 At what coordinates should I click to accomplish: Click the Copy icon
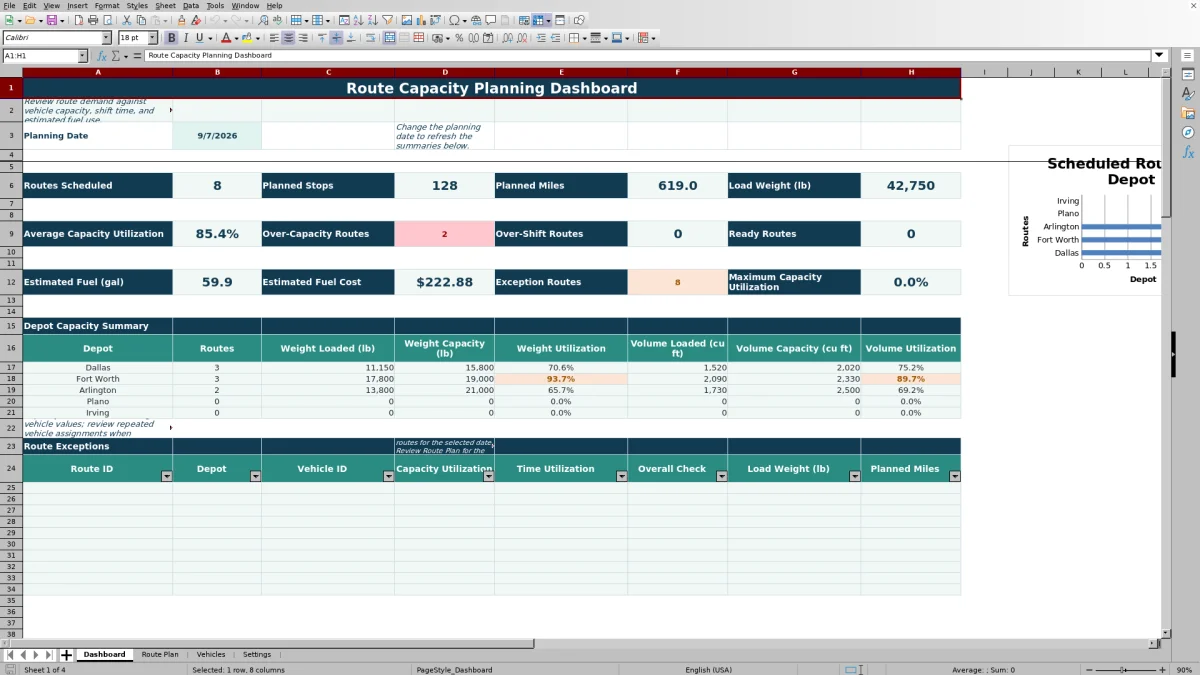pos(141,20)
